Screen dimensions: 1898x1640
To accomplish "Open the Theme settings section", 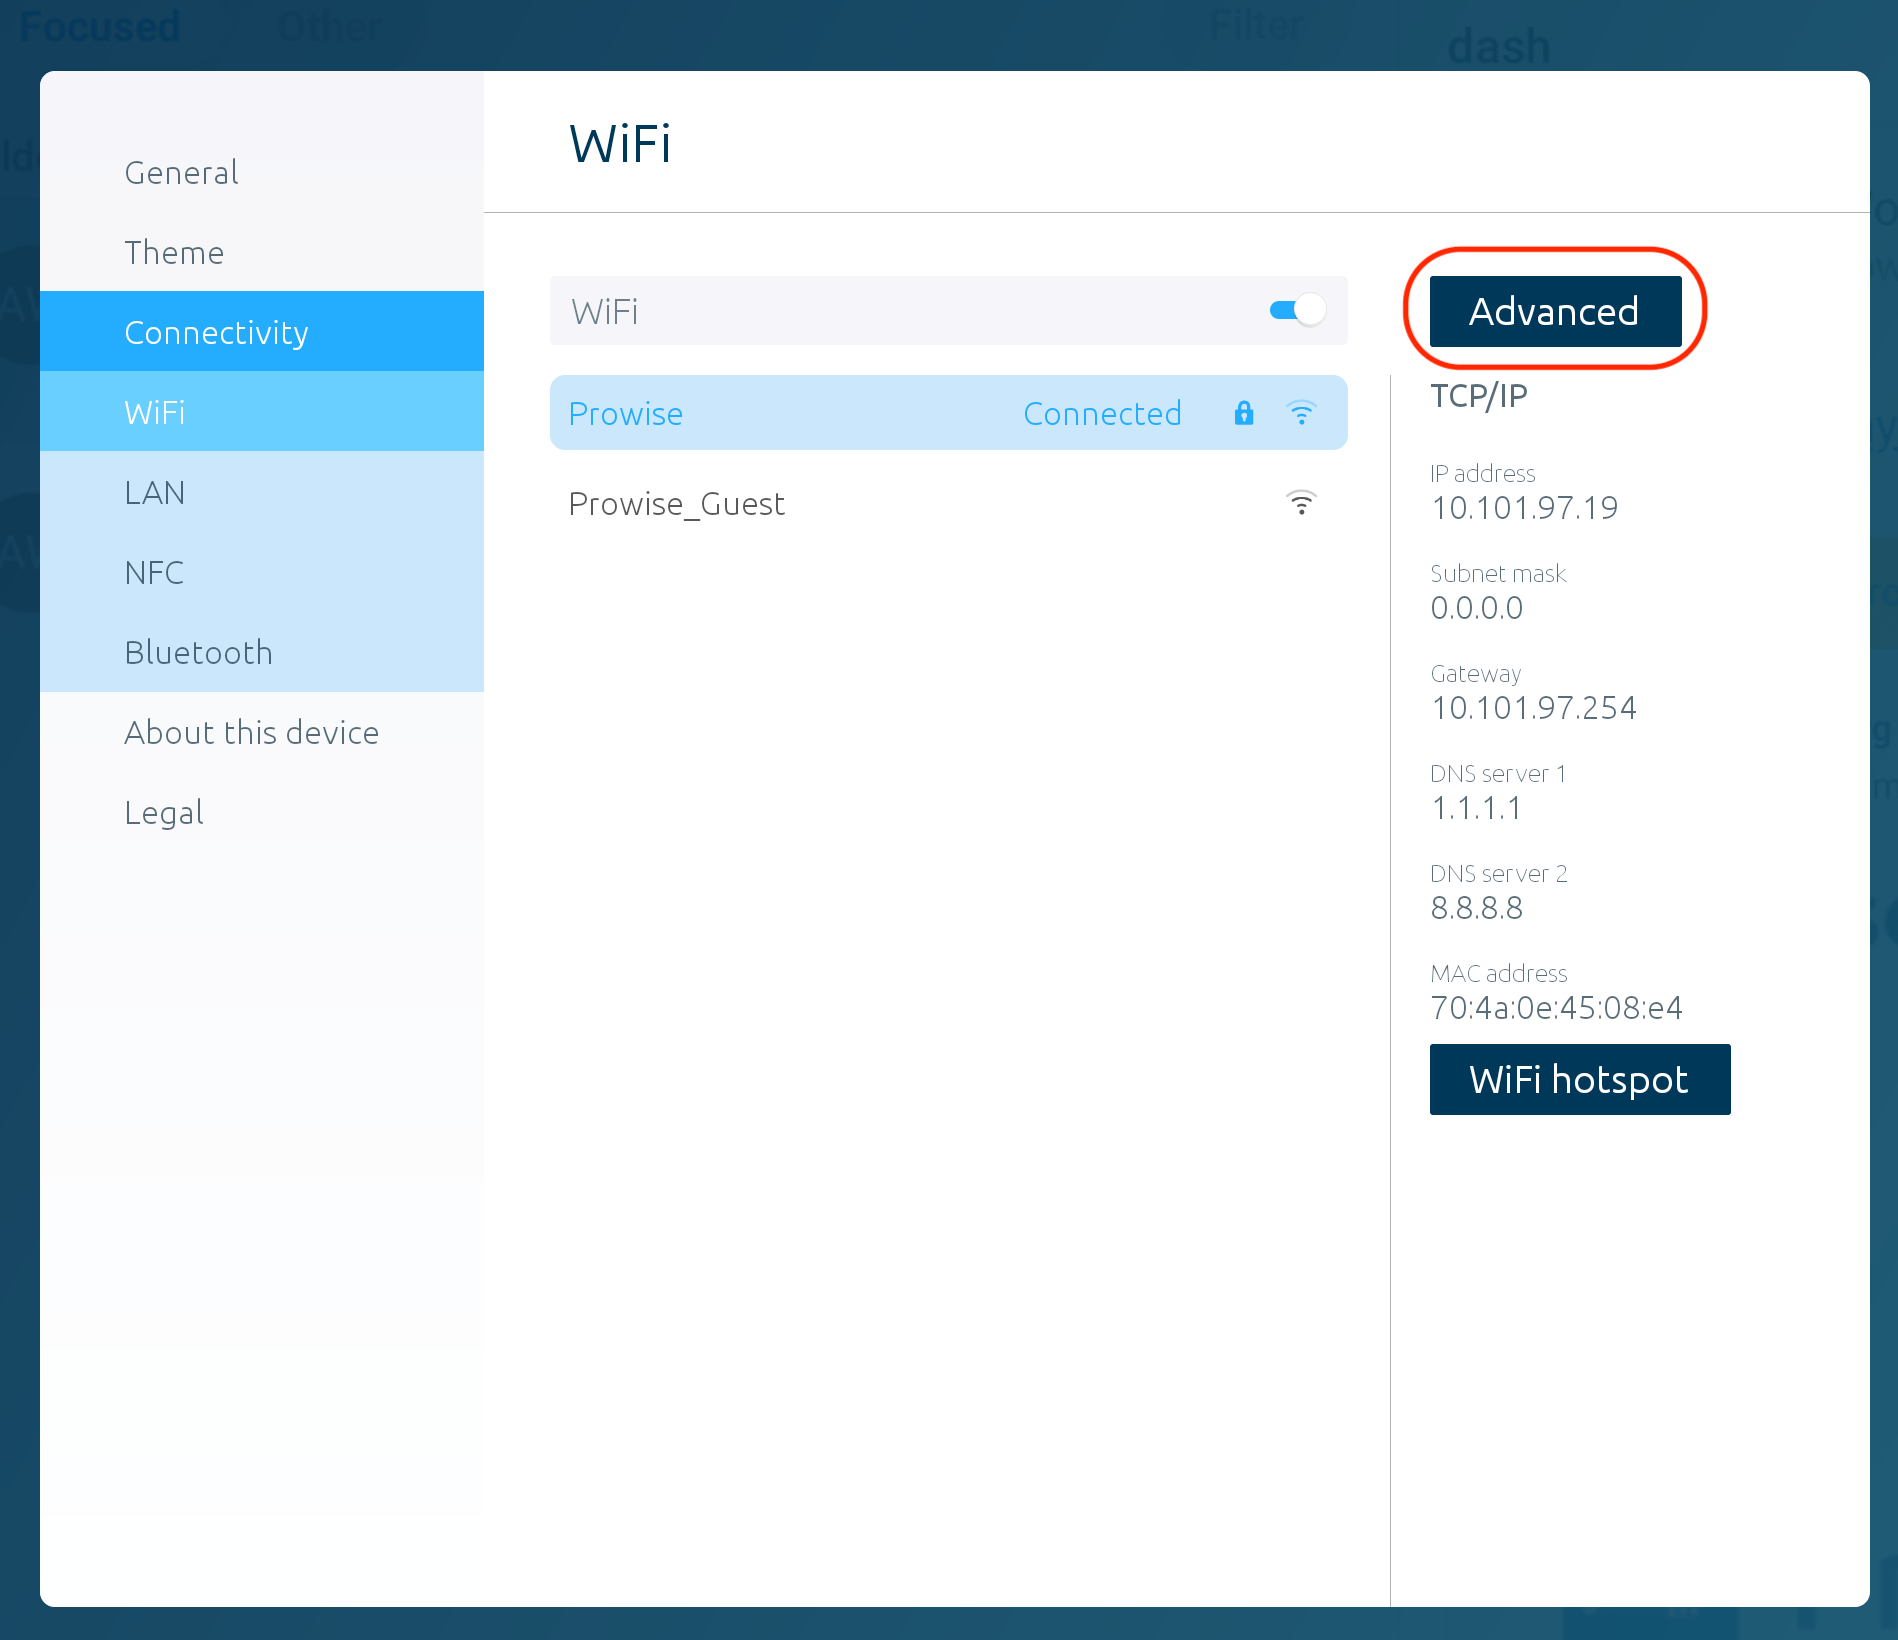I will point(174,252).
